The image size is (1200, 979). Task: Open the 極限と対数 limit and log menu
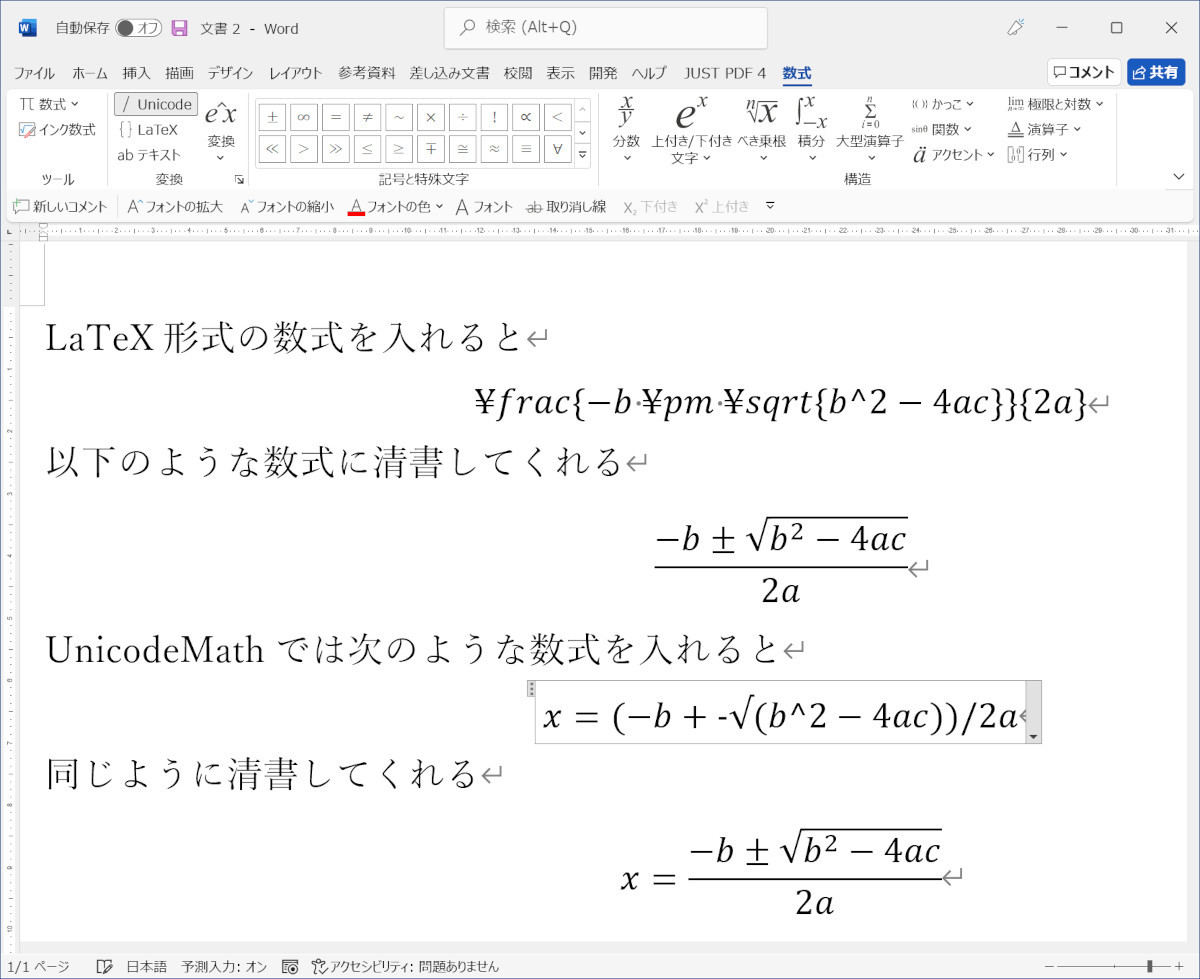(1055, 104)
